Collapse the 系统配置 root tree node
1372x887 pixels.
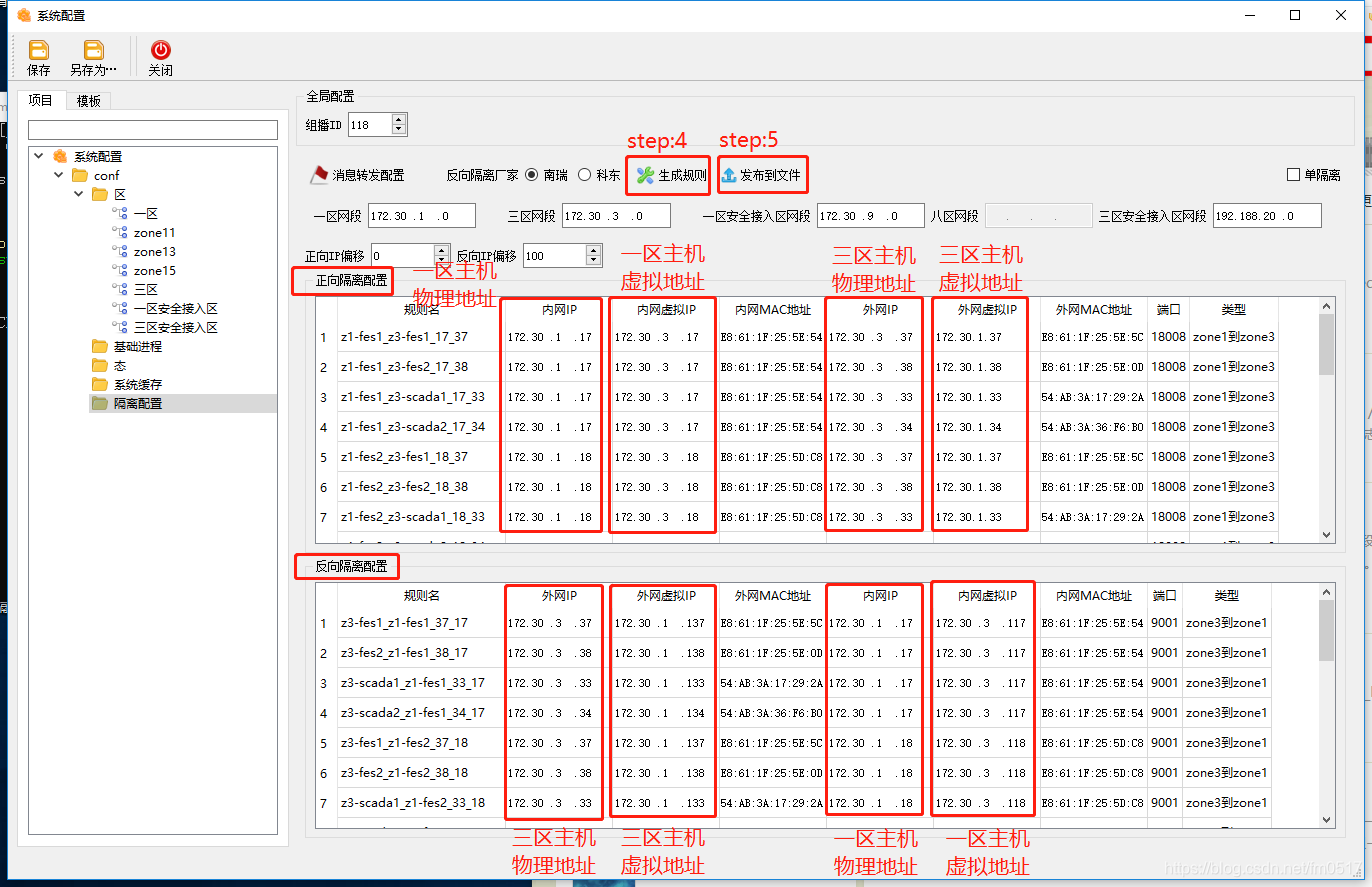38,156
